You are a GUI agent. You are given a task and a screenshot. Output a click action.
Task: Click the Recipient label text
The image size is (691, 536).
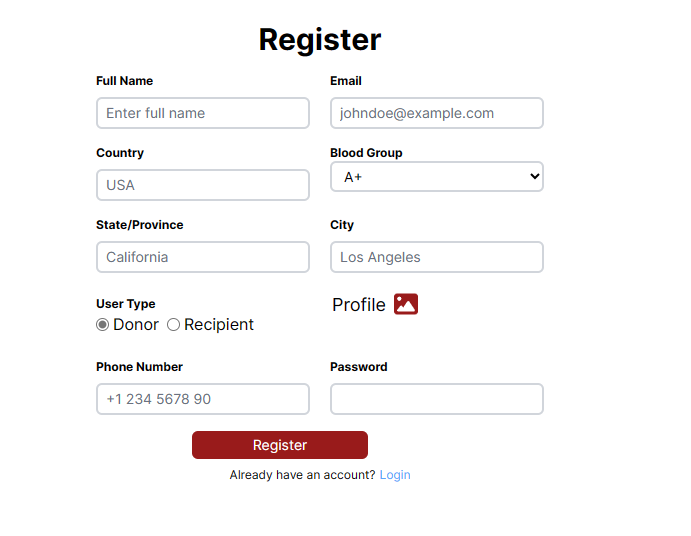(x=219, y=325)
